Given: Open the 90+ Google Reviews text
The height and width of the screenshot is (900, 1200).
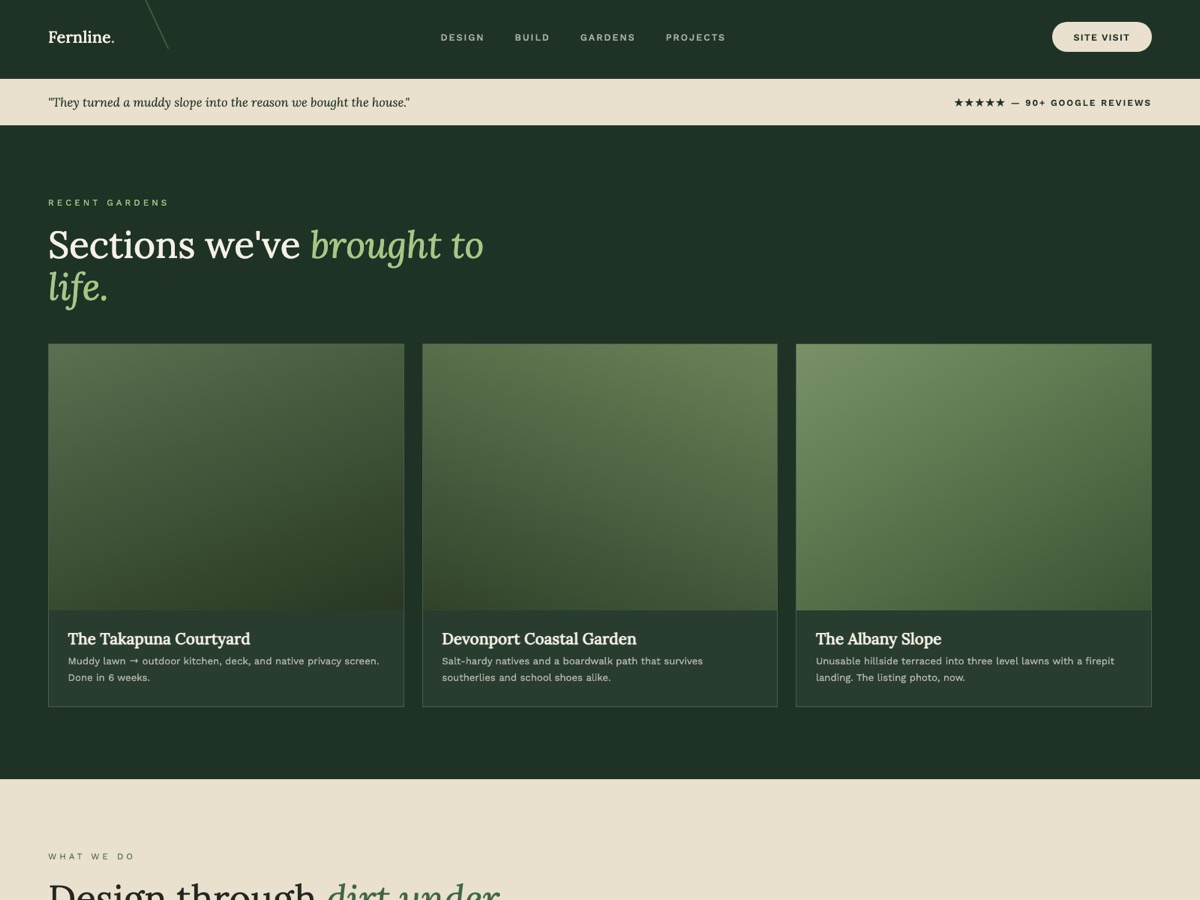Looking at the screenshot, I should click(1088, 103).
